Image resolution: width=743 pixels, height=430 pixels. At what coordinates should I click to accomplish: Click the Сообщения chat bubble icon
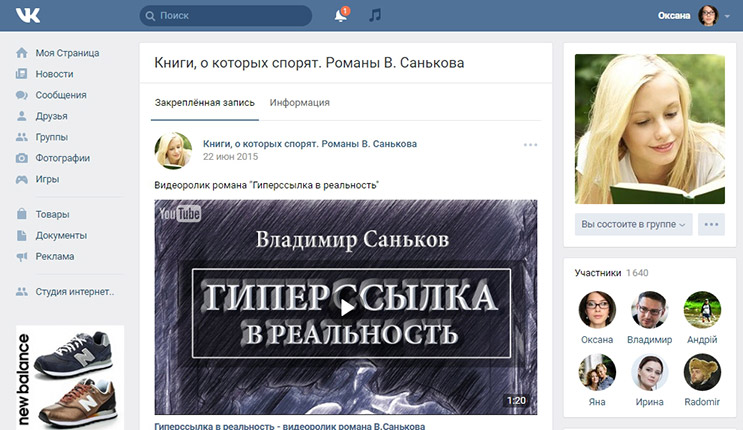point(22,95)
